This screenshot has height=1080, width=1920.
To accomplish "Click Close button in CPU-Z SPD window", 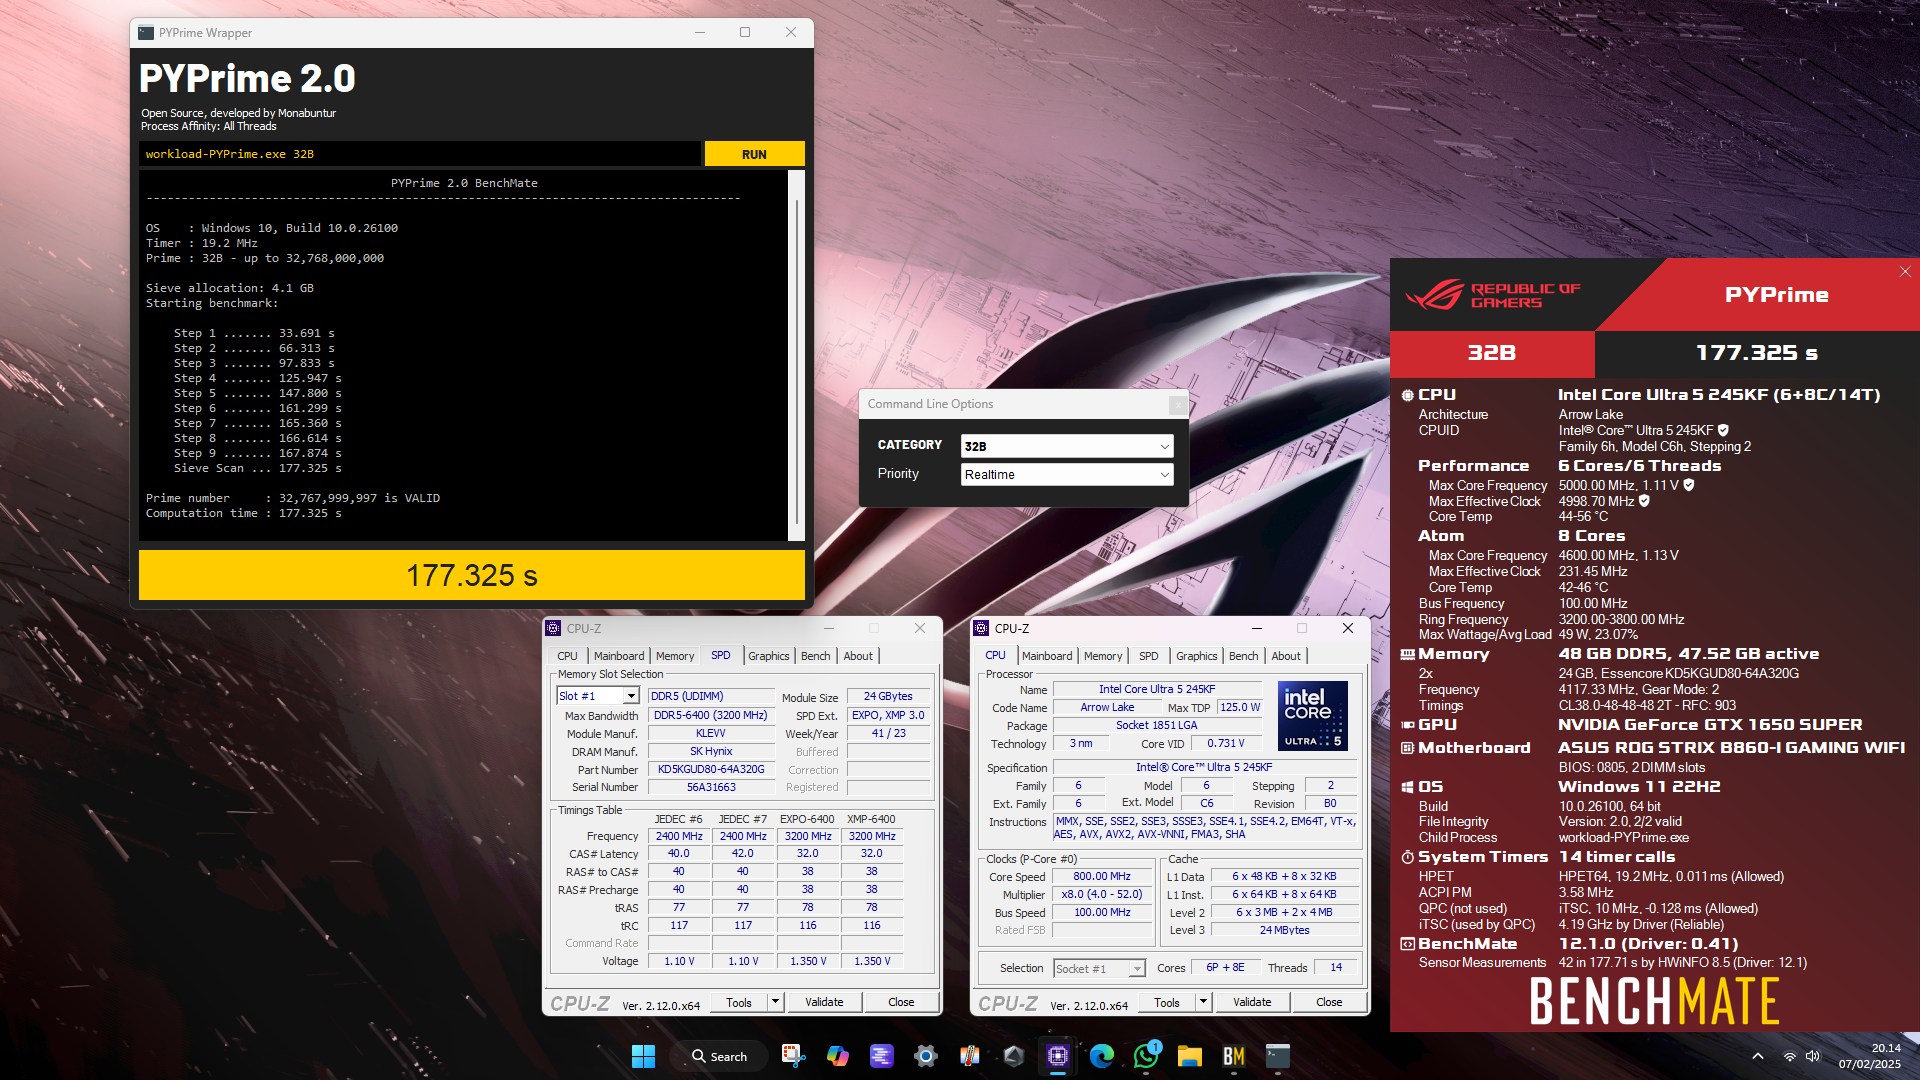I will (901, 1002).
